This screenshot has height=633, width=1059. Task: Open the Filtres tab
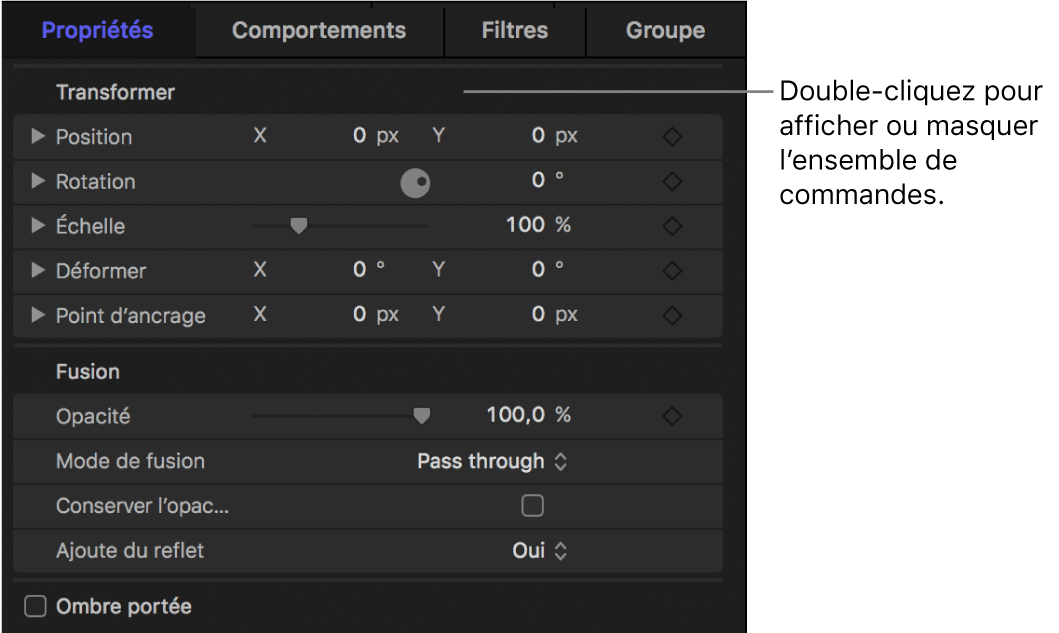click(514, 30)
